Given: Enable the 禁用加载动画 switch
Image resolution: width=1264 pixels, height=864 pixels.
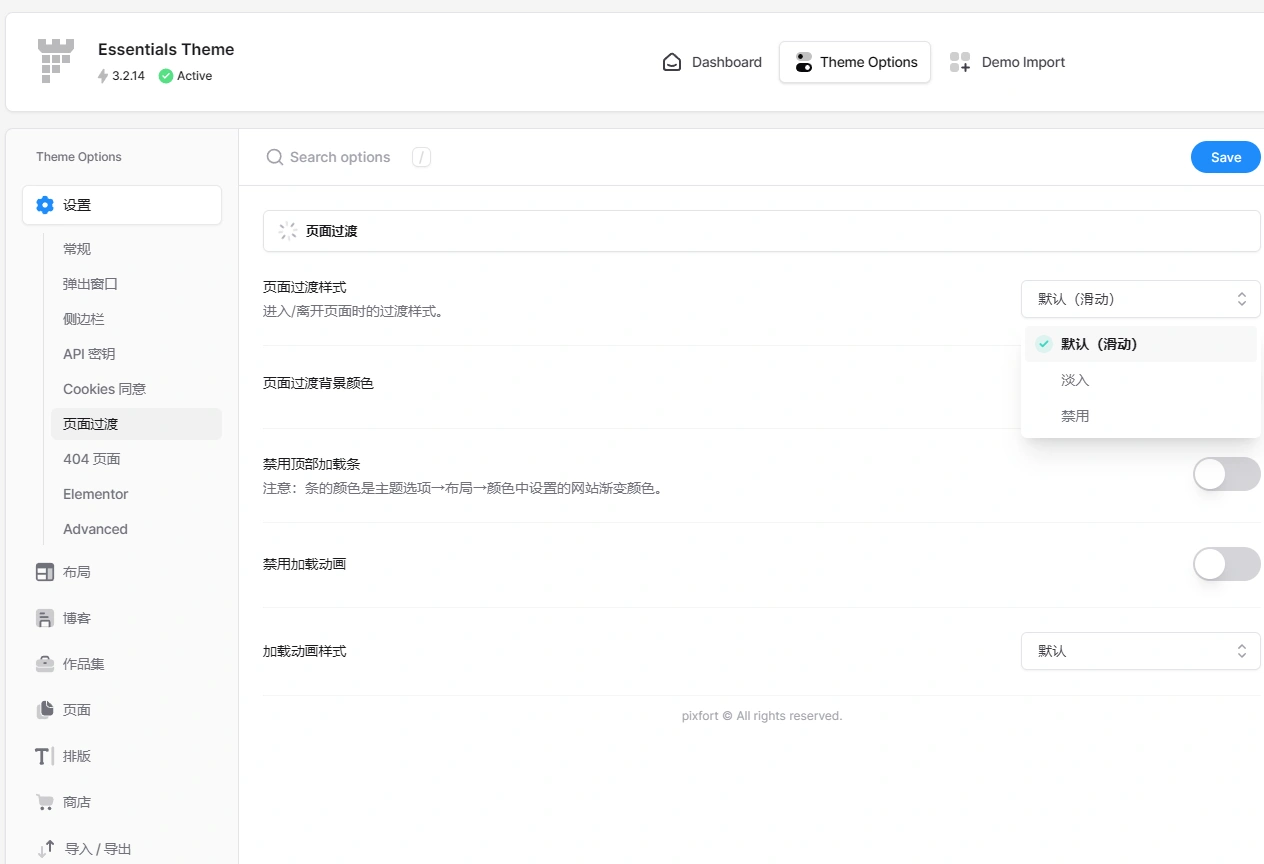Looking at the screenshot, I should [1226, 564].
